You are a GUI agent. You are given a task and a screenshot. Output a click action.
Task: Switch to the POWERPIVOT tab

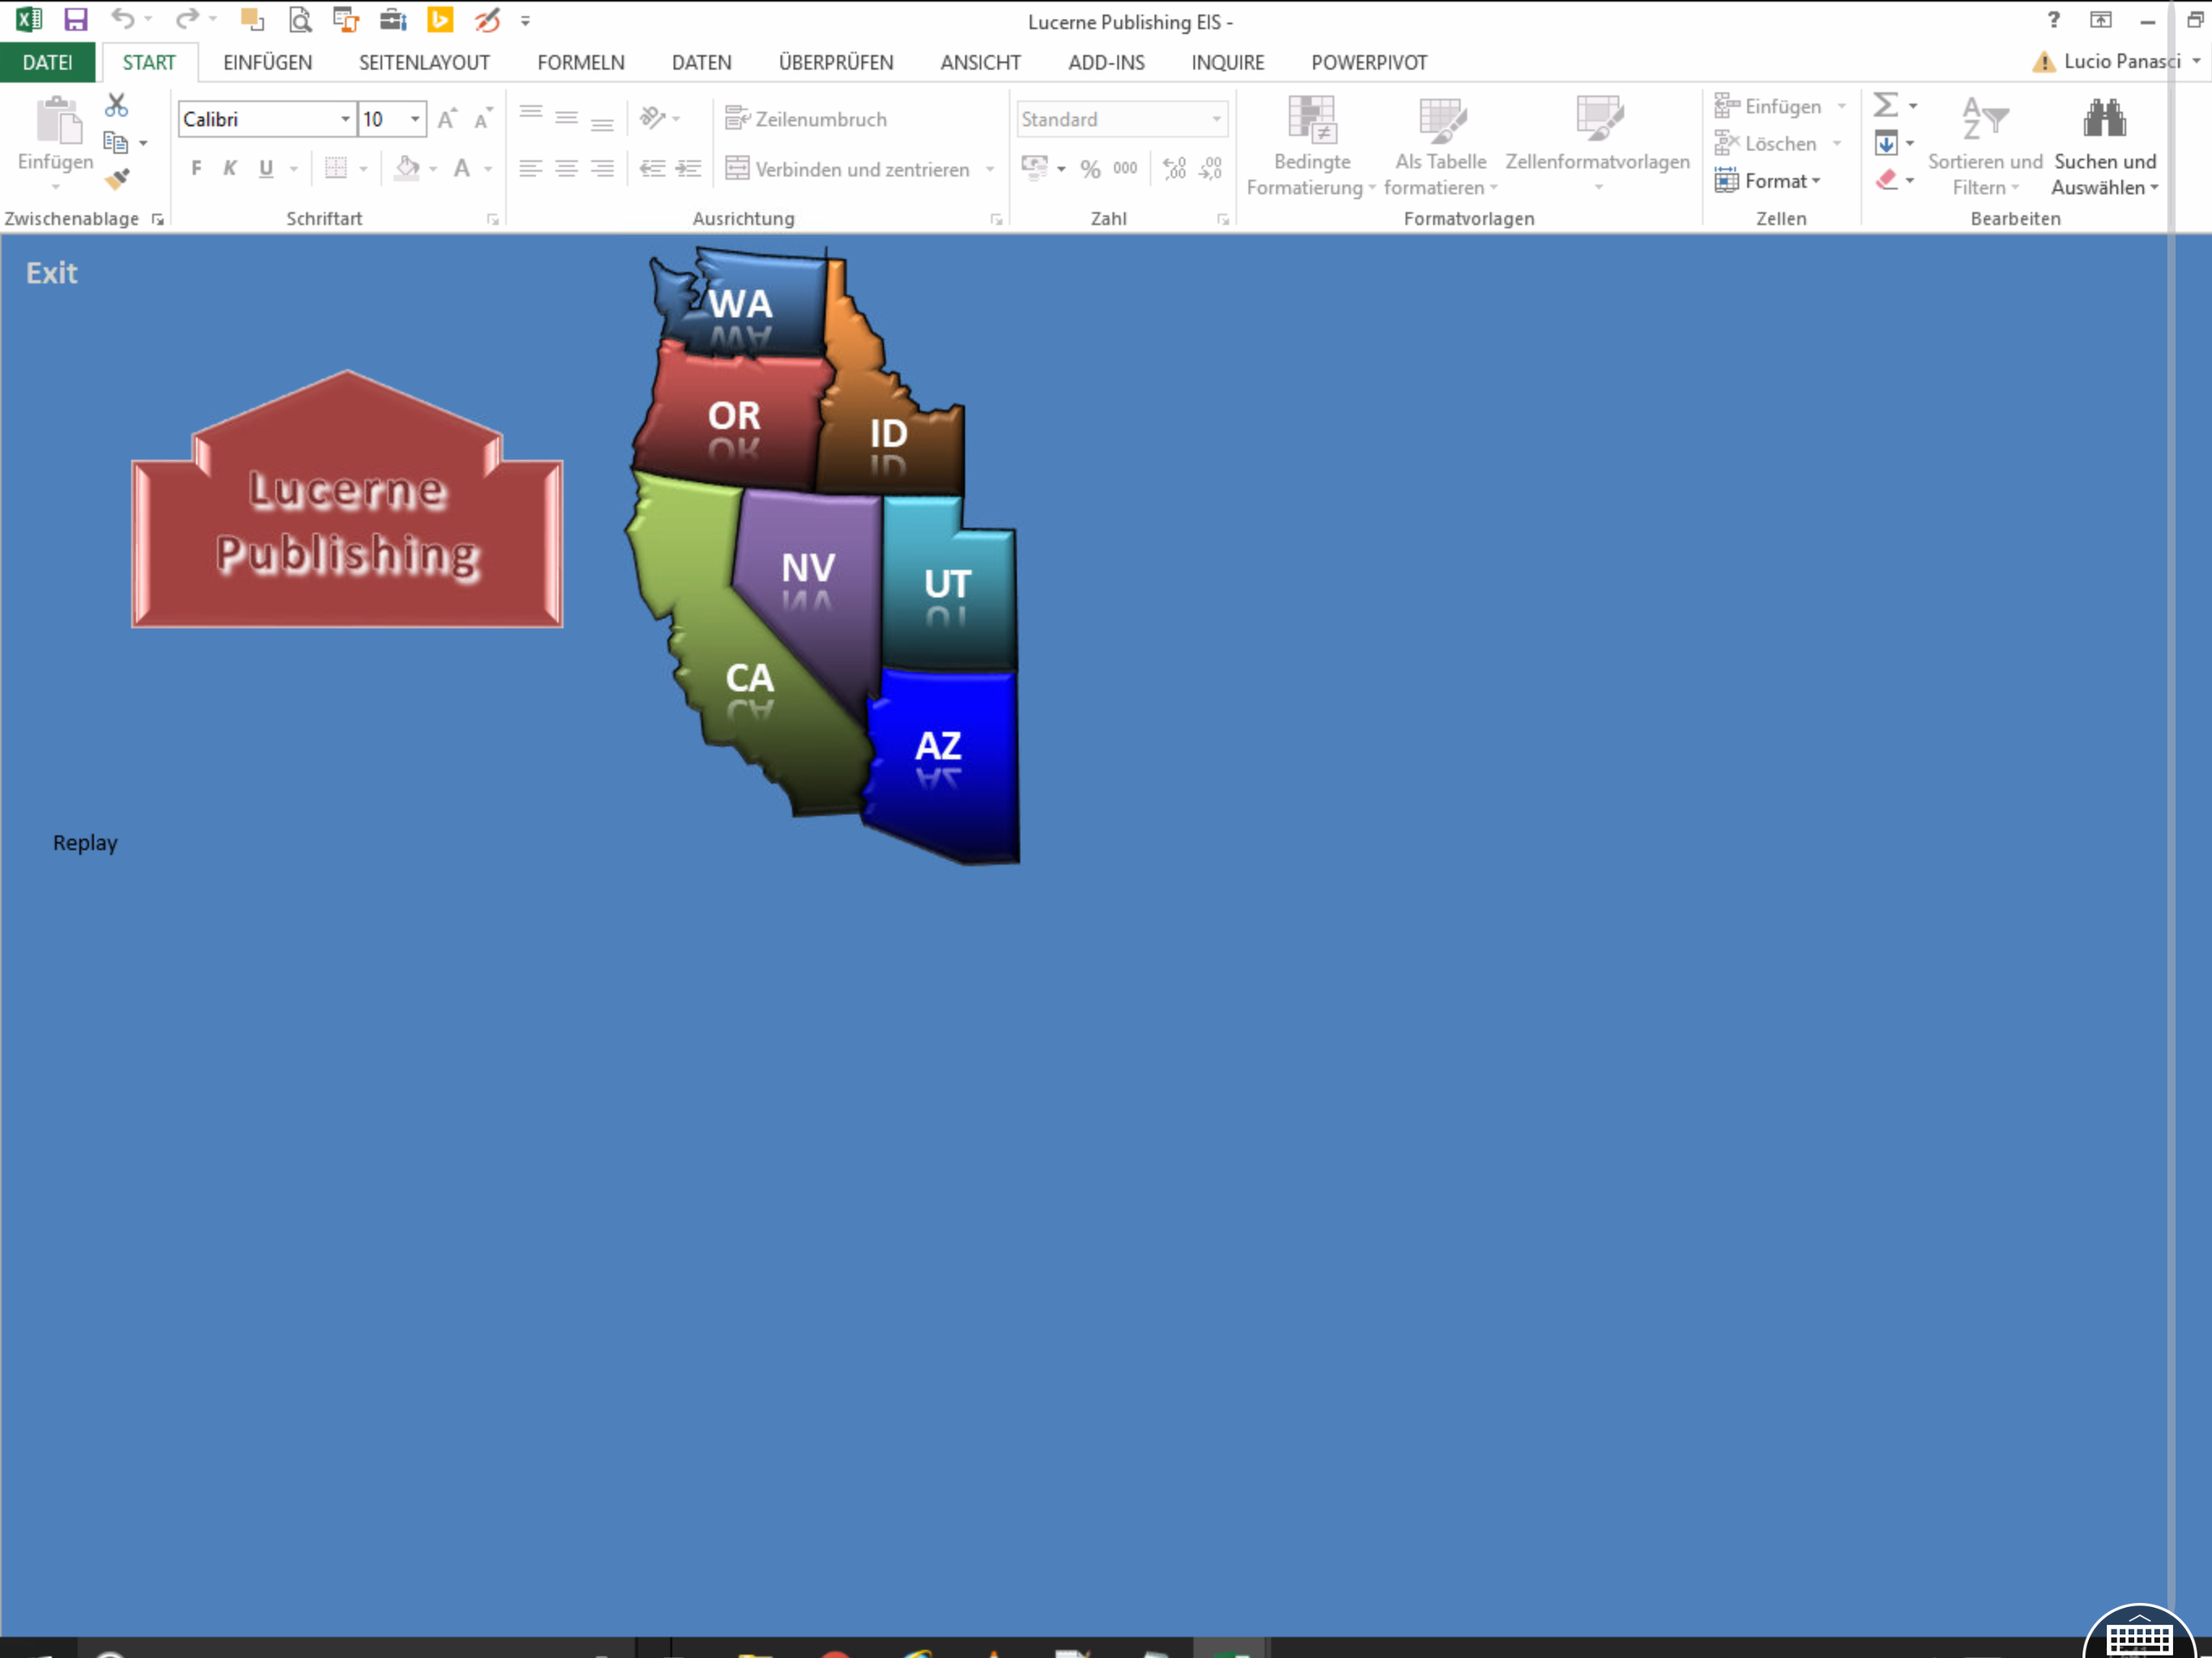(x=1369, y=62)
